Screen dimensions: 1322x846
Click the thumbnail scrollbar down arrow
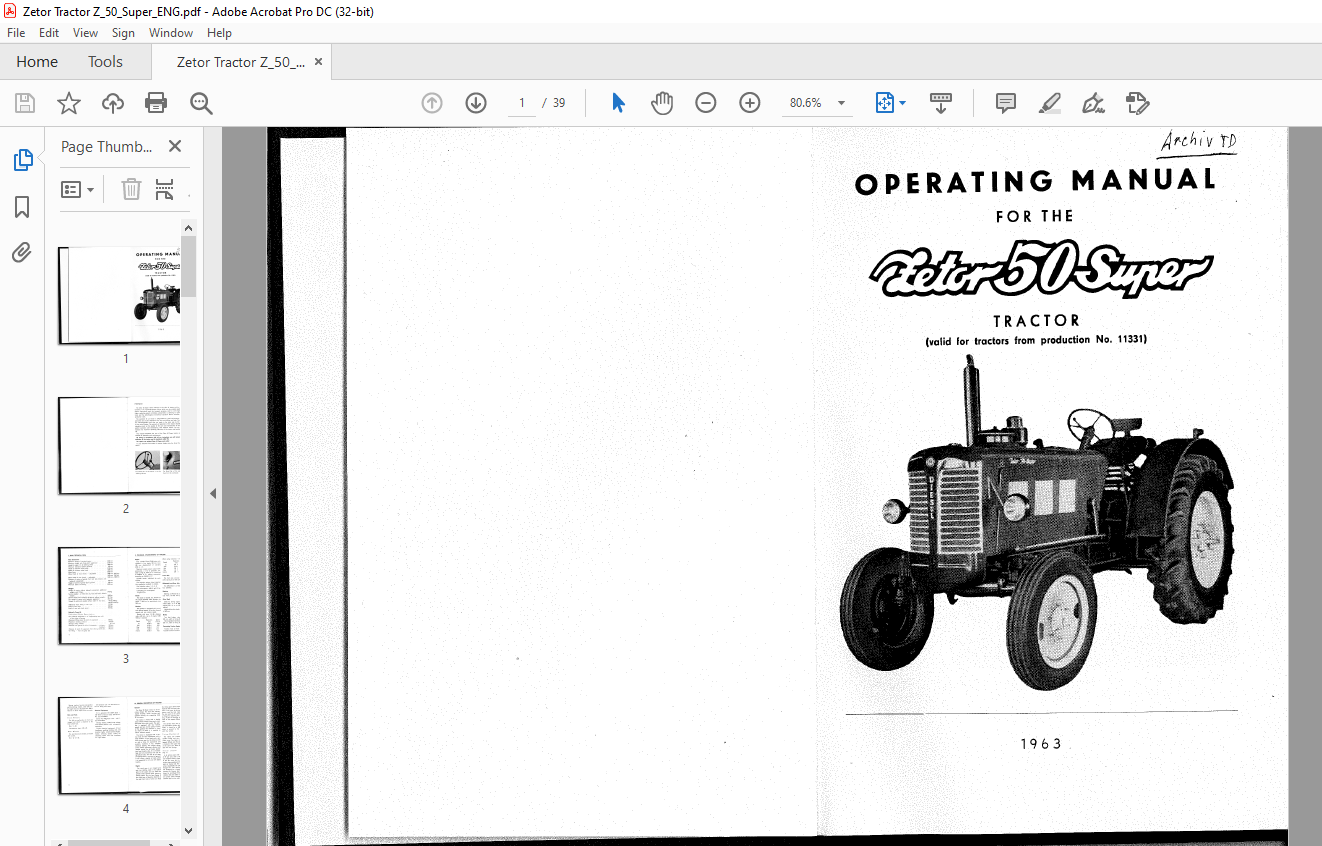(189, 830)
